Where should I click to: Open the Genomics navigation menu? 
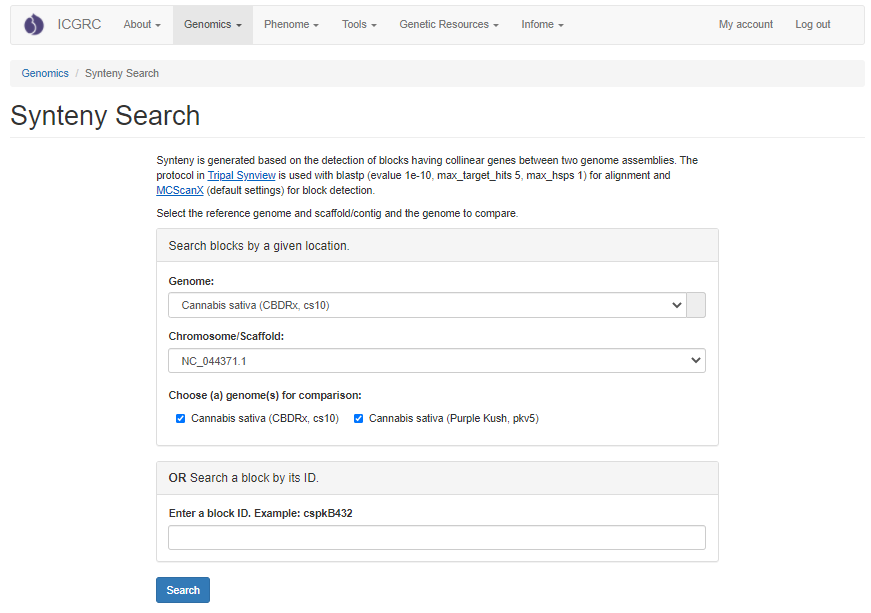[212, 25]
